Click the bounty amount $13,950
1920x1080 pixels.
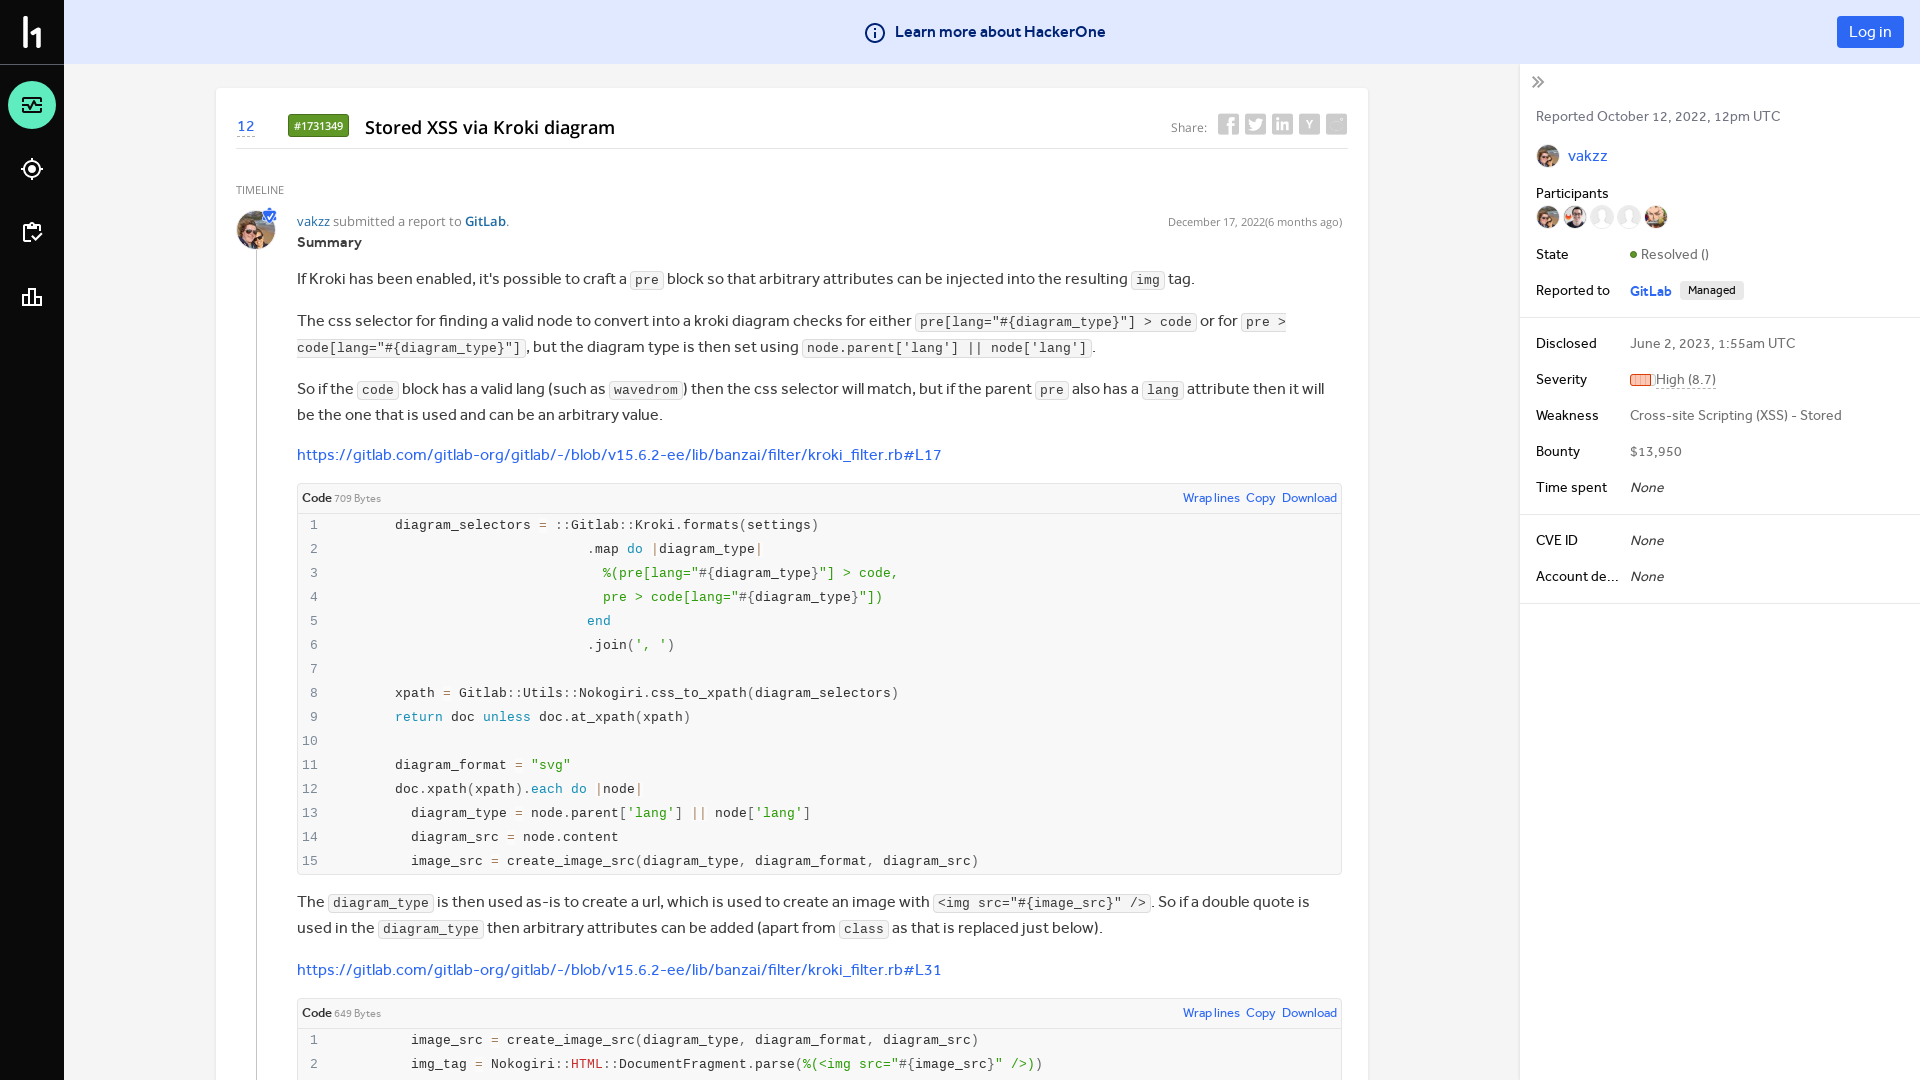coord(1656,452)
